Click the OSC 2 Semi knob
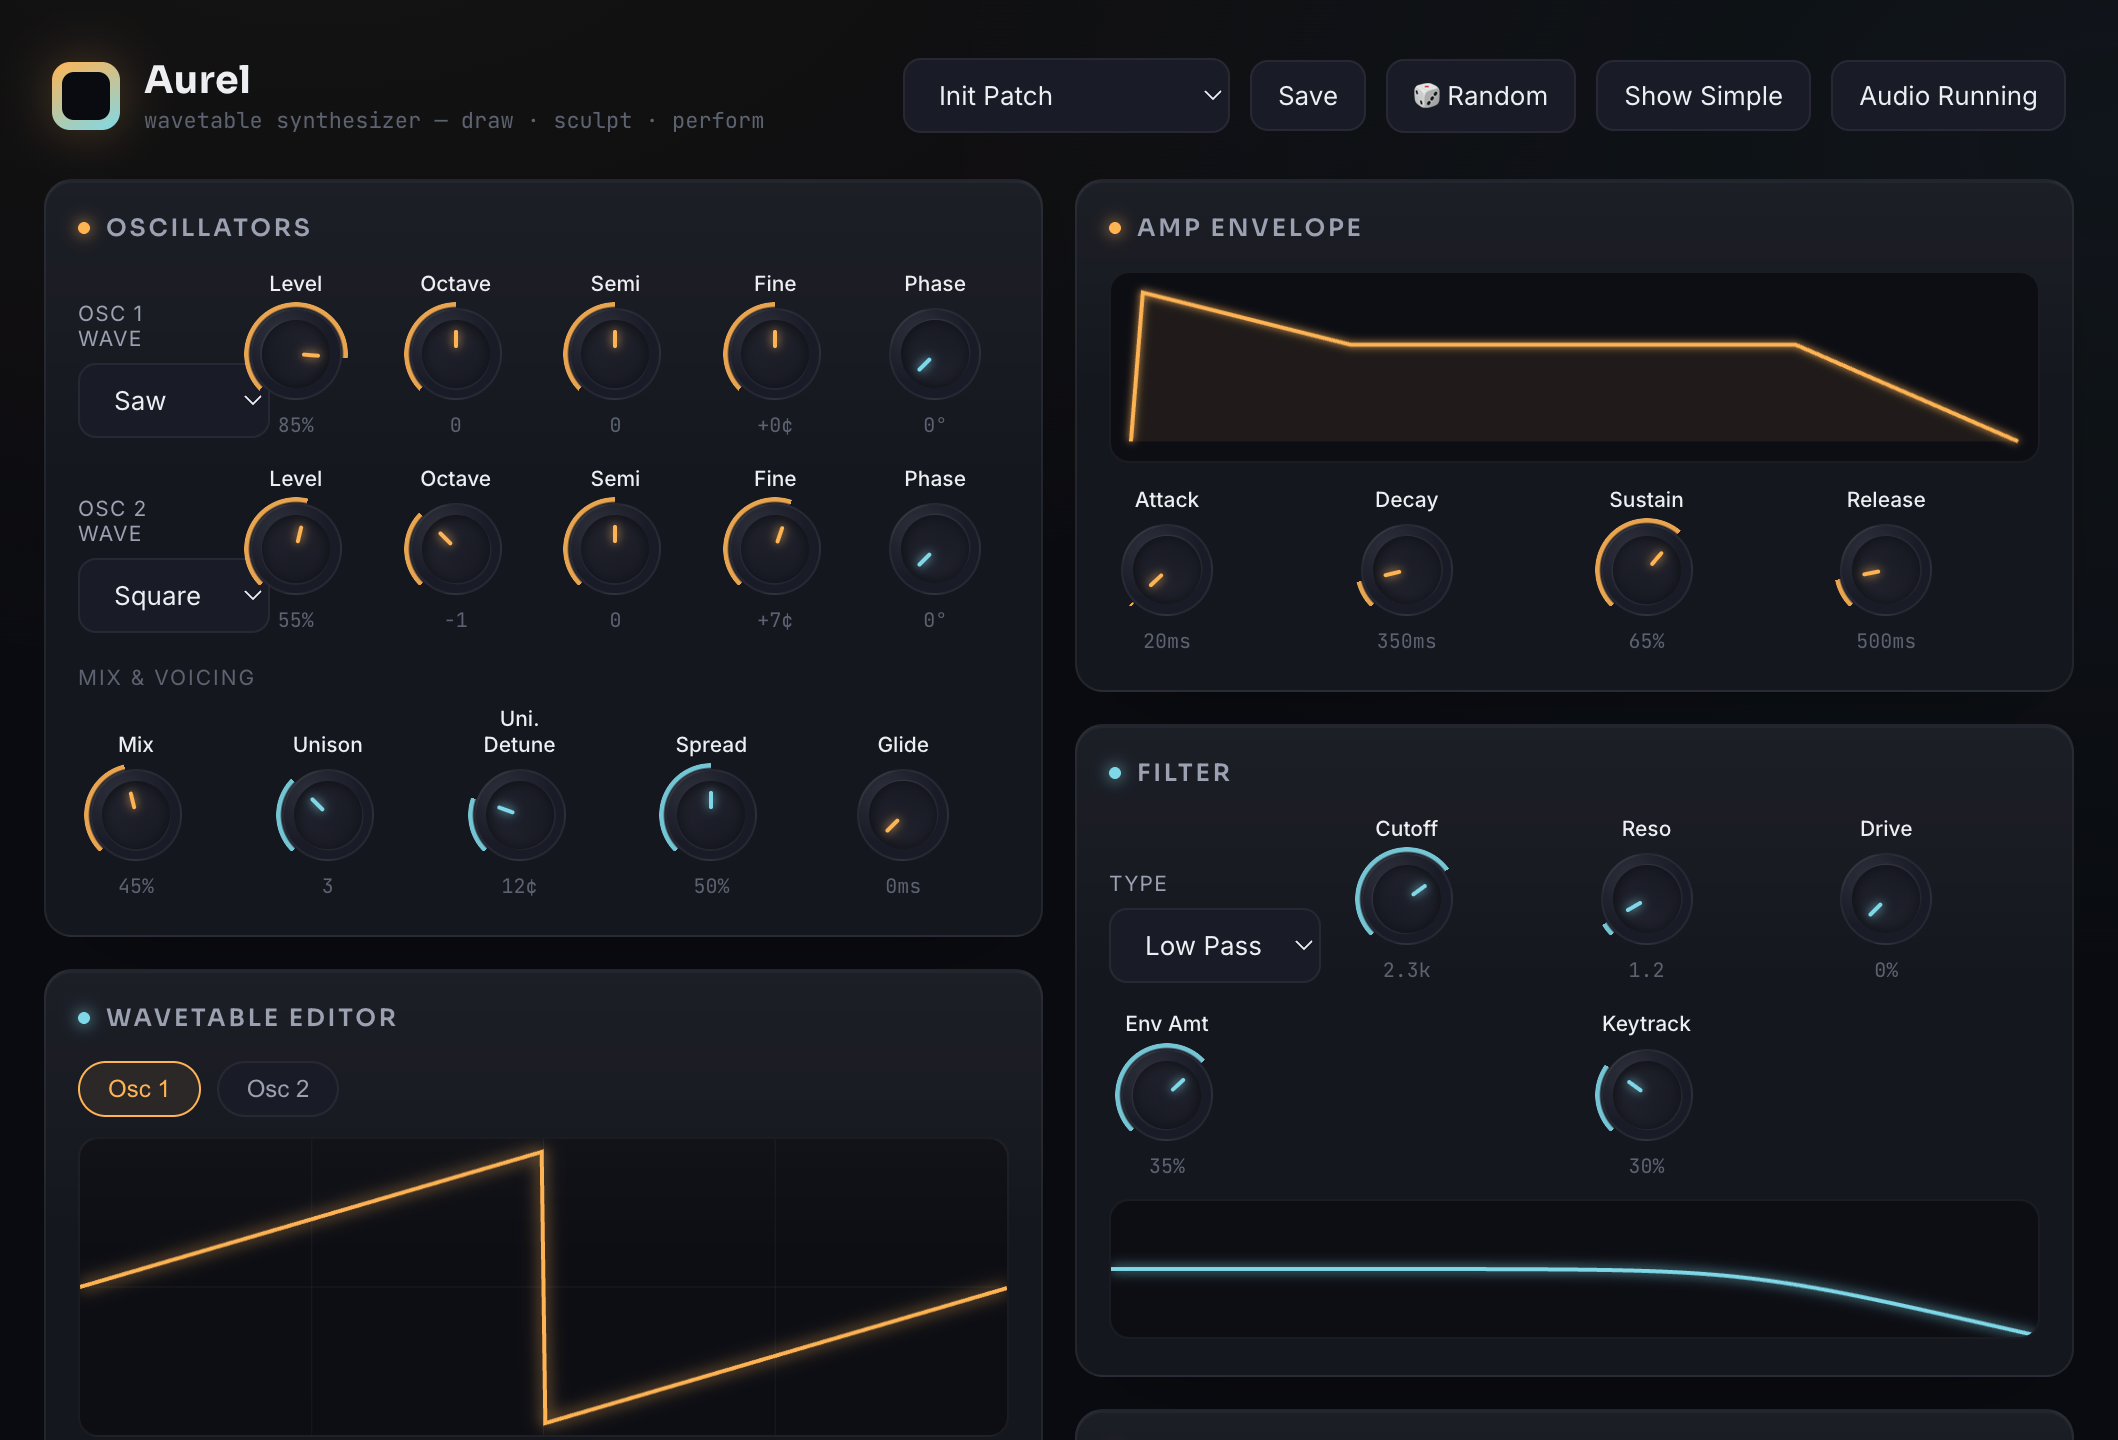This screenshot has width=2118, height=1440. (x=615, y=549)
